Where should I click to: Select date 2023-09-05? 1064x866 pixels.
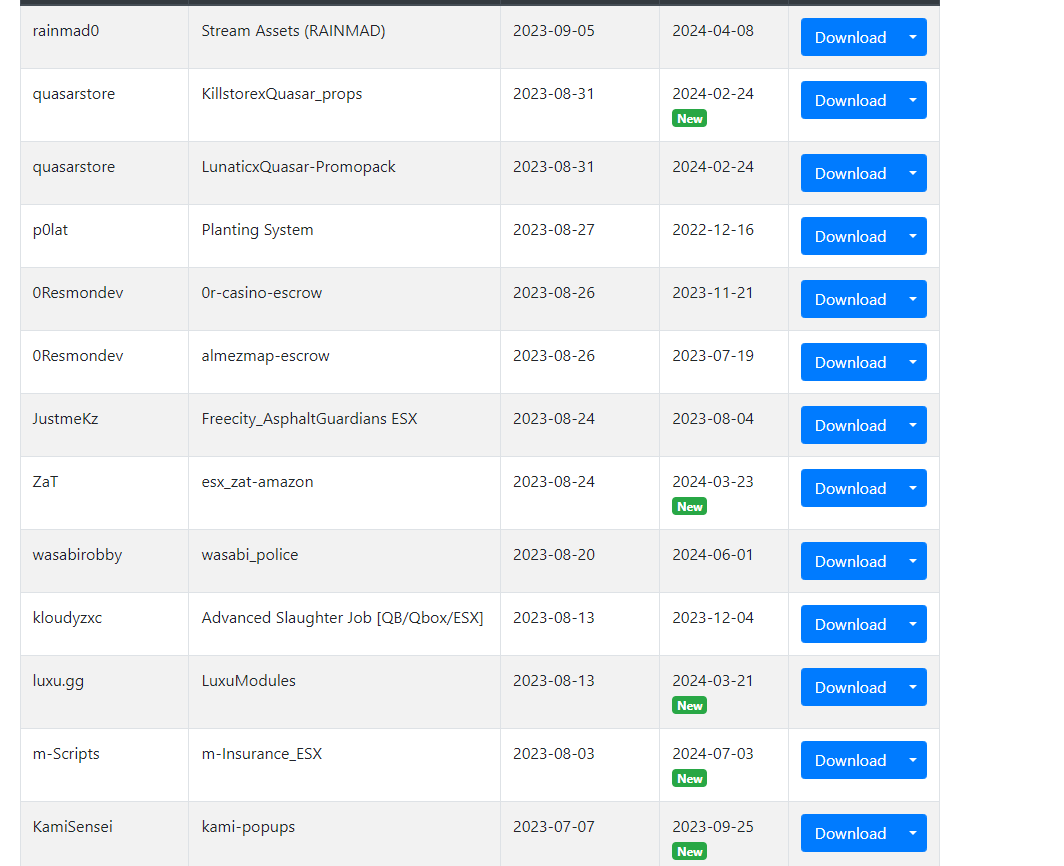pos(554,31)
